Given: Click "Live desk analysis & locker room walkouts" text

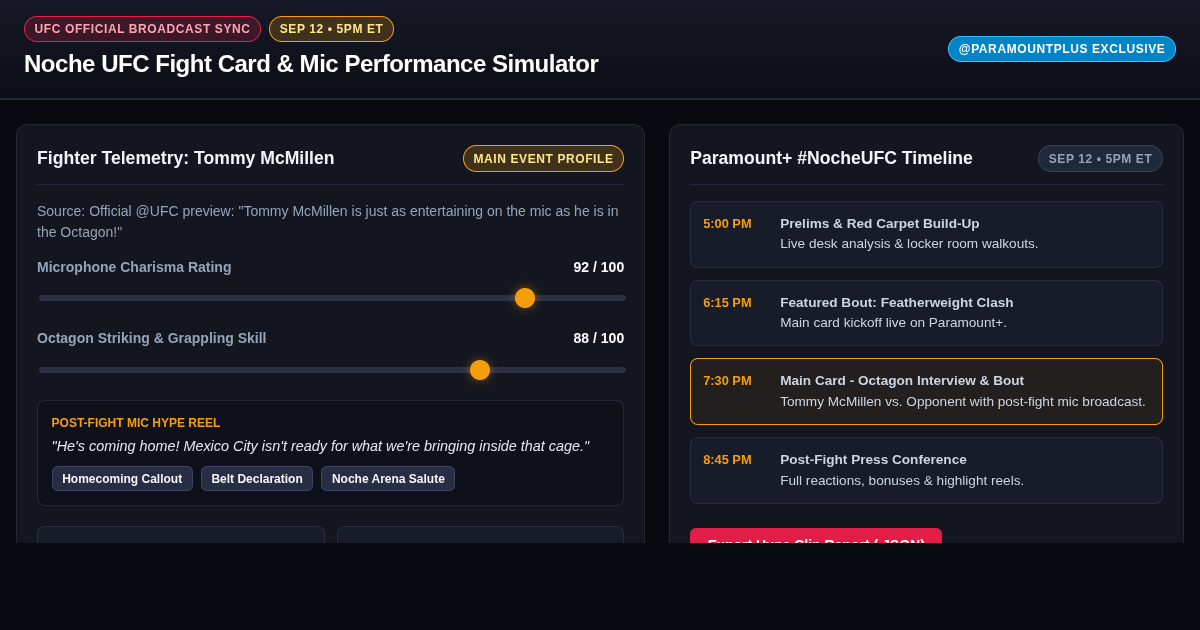Looking at the screenshot, I should point(909,244).
